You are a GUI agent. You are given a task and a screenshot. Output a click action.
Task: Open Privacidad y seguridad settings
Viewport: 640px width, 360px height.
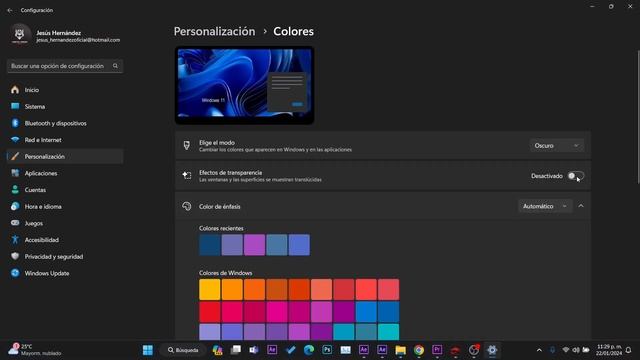(x=65, y=257)
